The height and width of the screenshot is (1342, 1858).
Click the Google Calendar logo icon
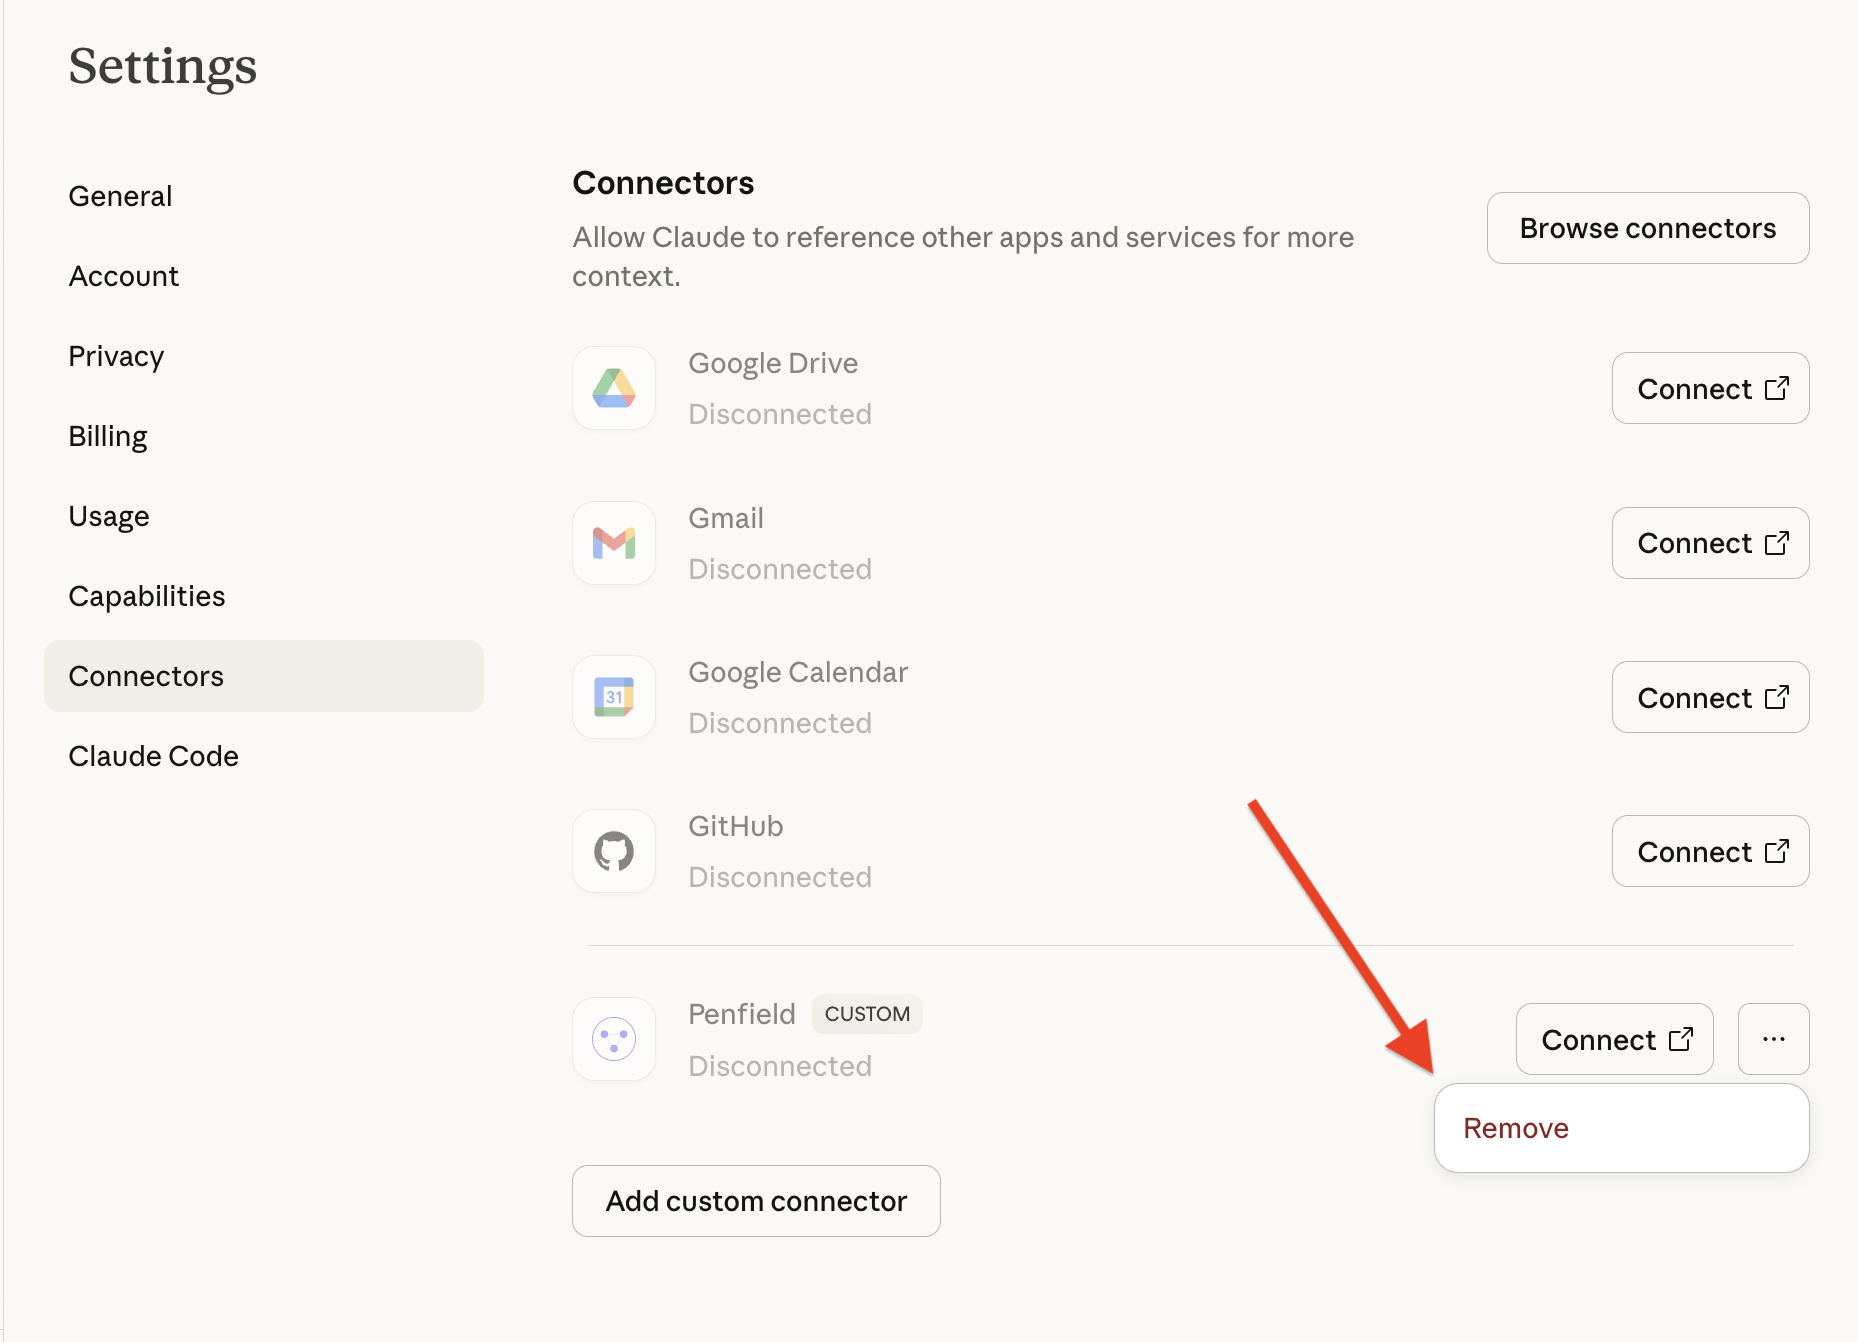click(x=614, y=697)
